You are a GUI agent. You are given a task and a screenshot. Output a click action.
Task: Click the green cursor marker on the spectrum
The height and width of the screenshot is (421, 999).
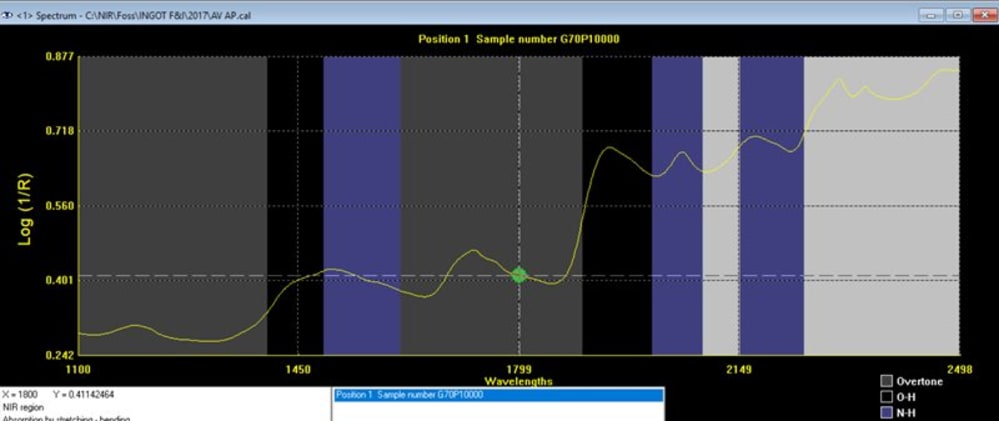519,275
